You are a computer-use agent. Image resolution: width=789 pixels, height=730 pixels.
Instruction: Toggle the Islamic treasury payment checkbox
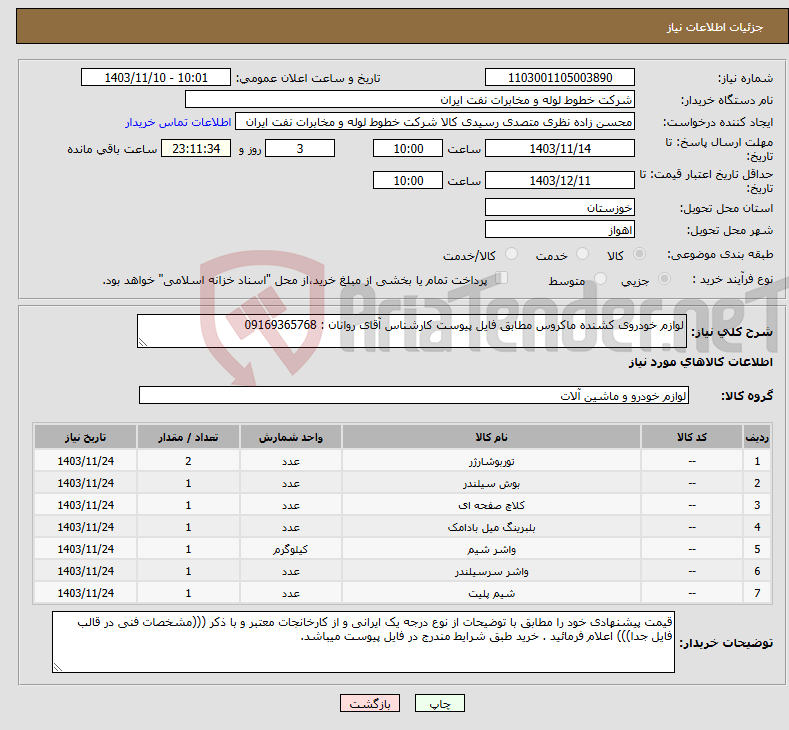point(501,278)
